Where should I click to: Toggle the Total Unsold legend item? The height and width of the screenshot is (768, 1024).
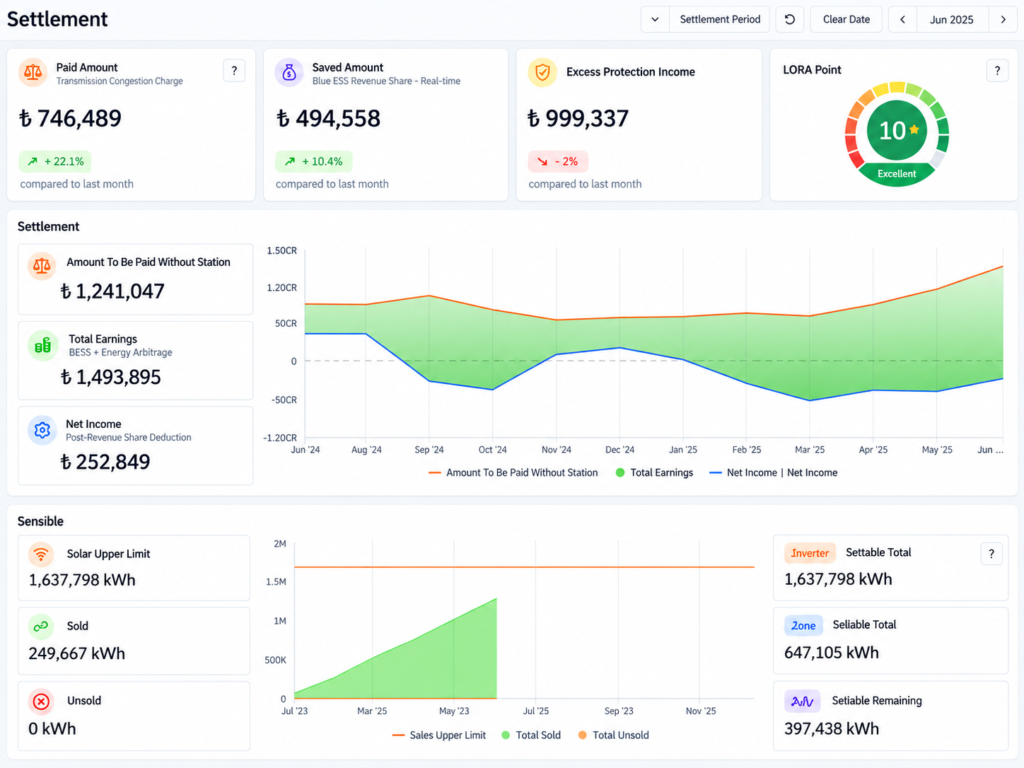(613, 735)
